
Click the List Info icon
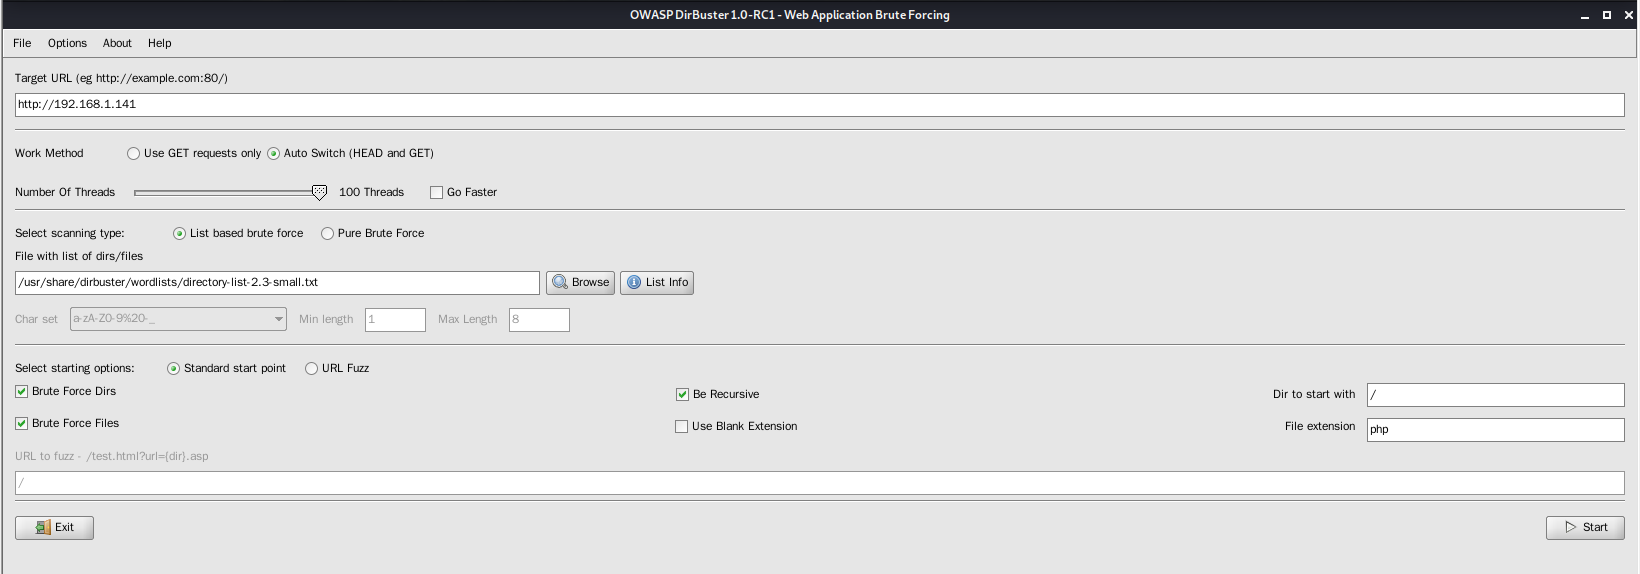click(x=634, y=282)
